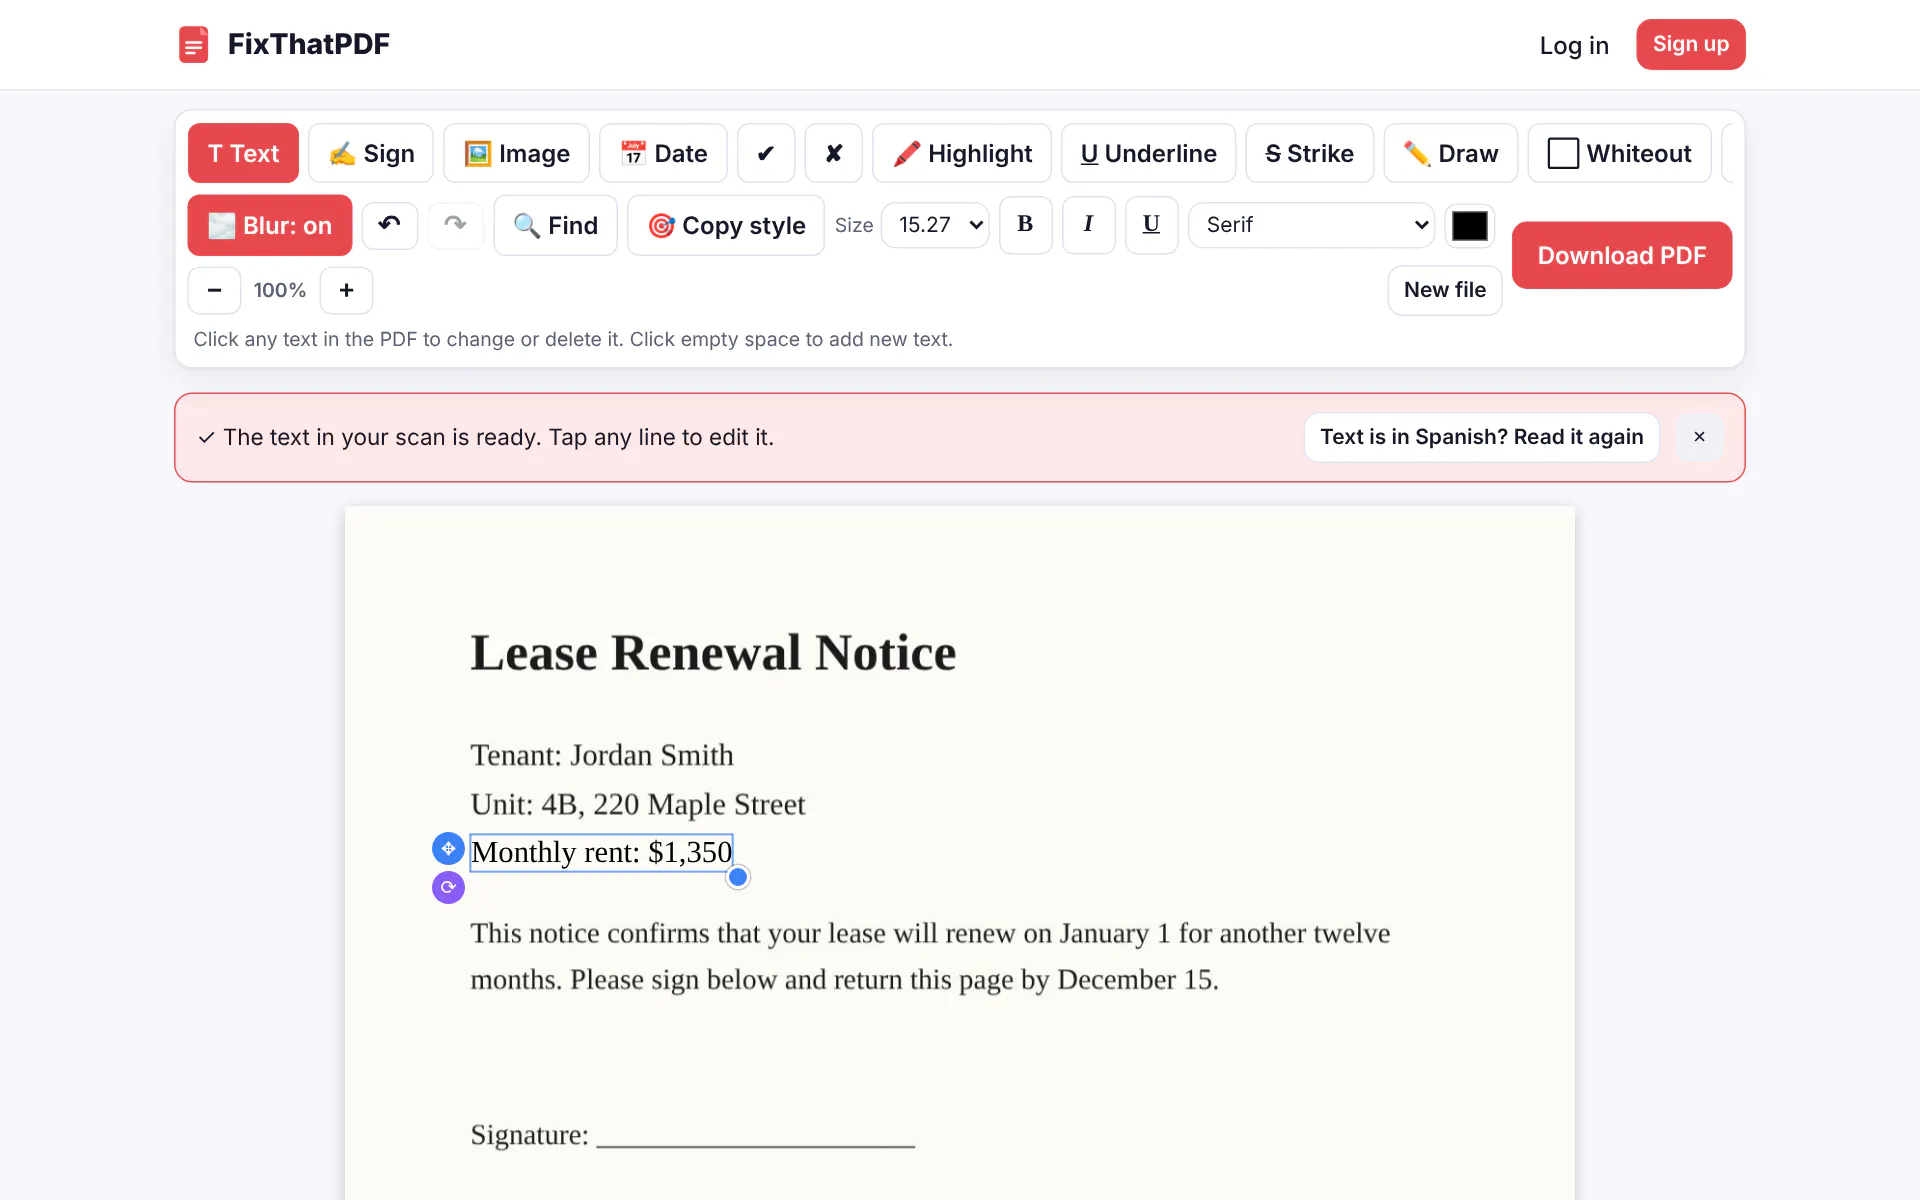The height and width of the screenshot is (1200, 1920).
Task: Open the Image insert tool
Action: click(516, 153)
